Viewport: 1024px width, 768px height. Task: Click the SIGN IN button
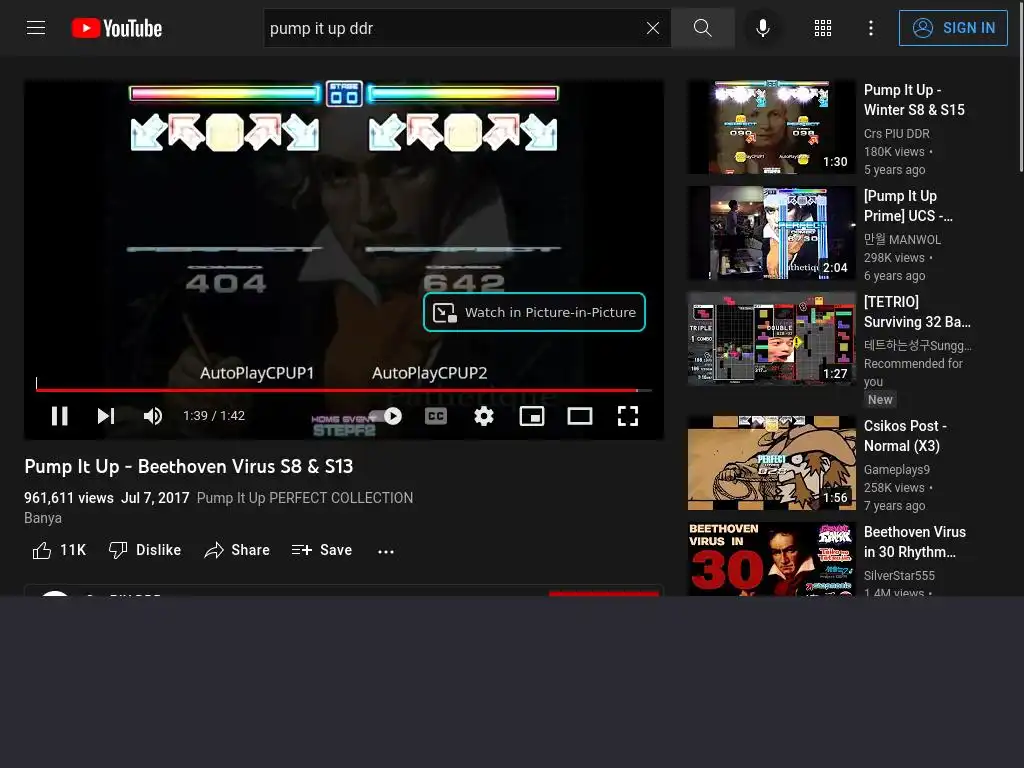[x=953, y=28]
